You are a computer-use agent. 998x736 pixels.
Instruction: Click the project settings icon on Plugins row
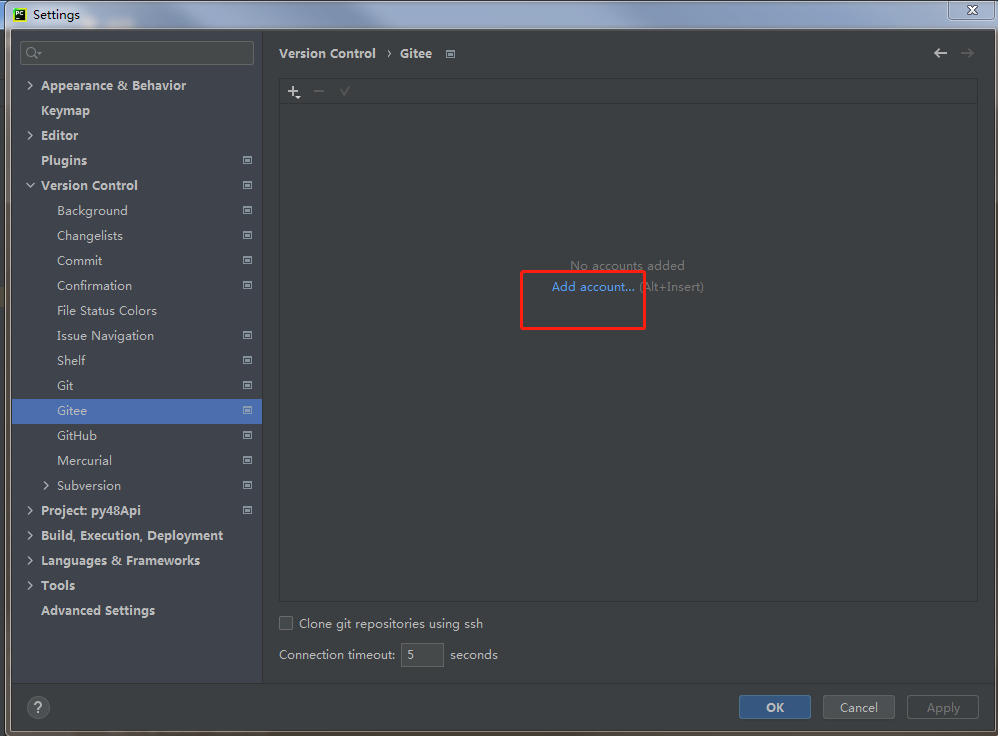tap(248, 160)
